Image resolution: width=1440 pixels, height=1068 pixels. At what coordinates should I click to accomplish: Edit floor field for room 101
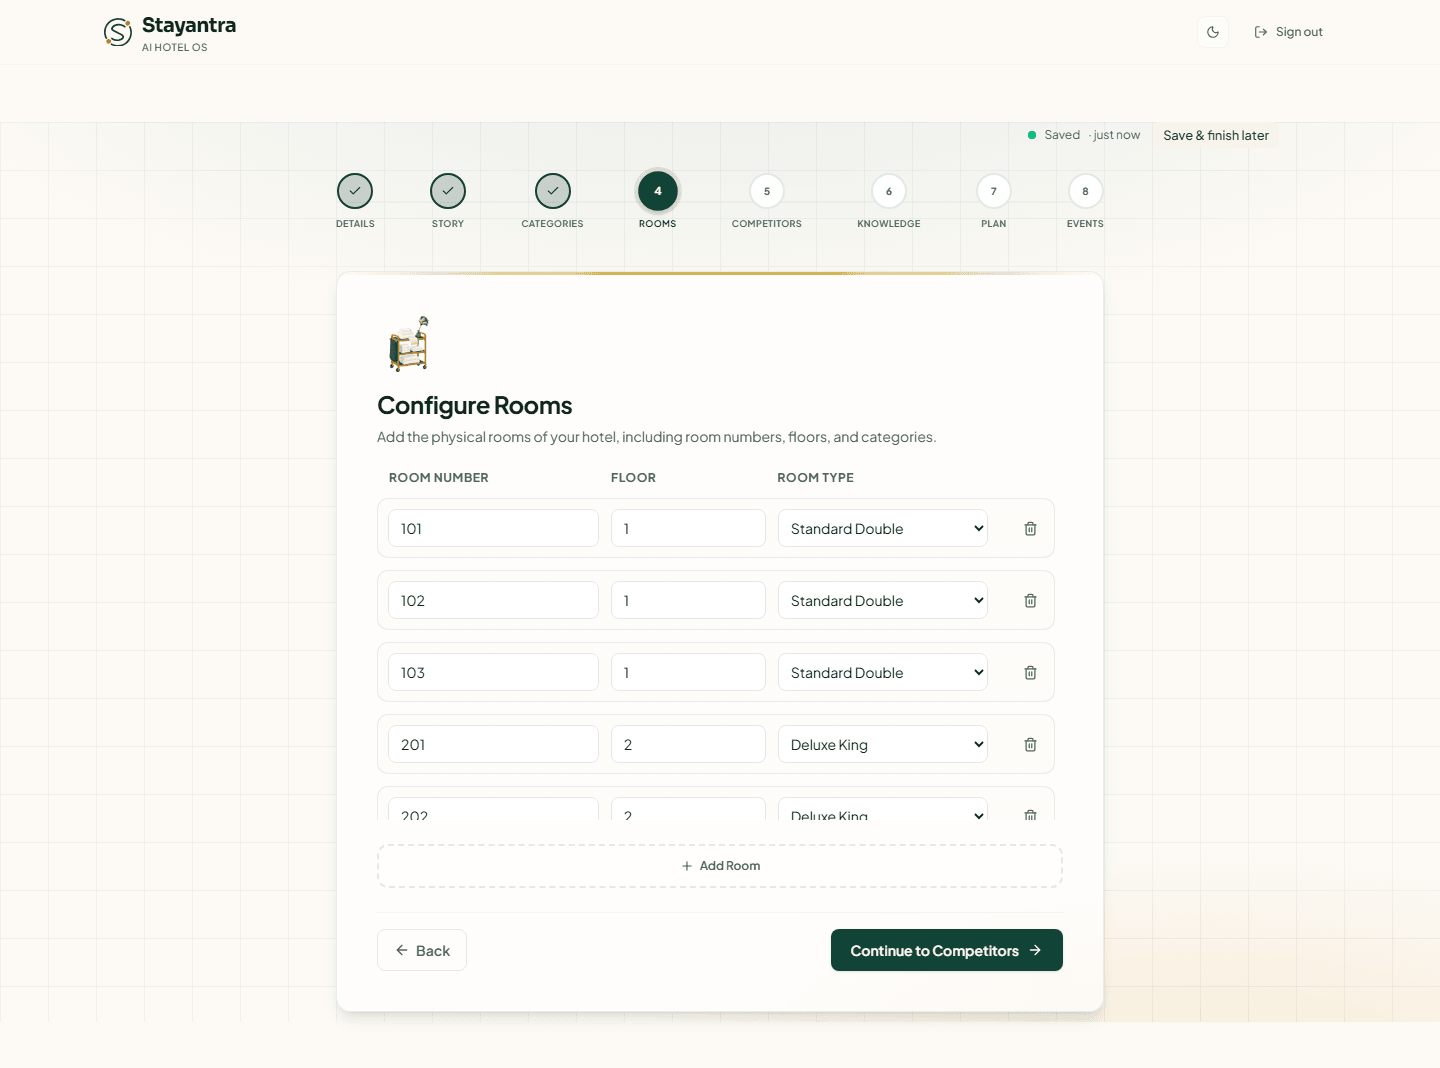click(688, 528)
